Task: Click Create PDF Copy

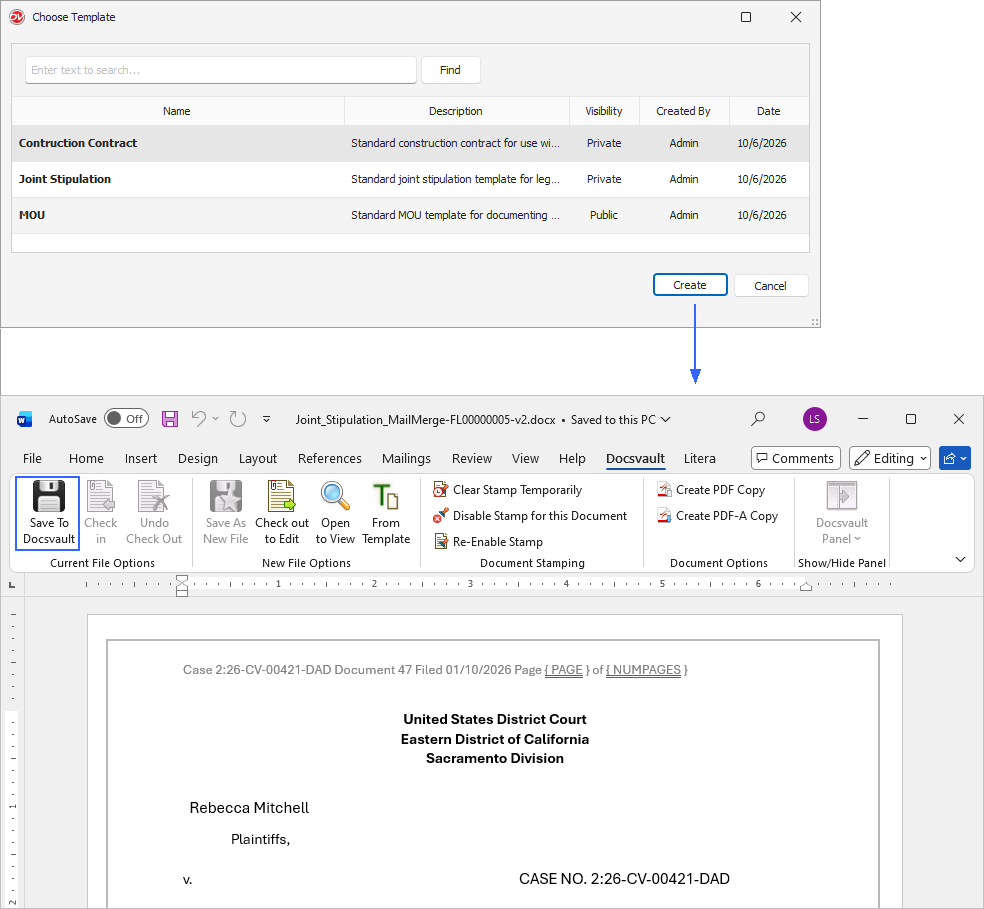Action: (x=710, y=490)
